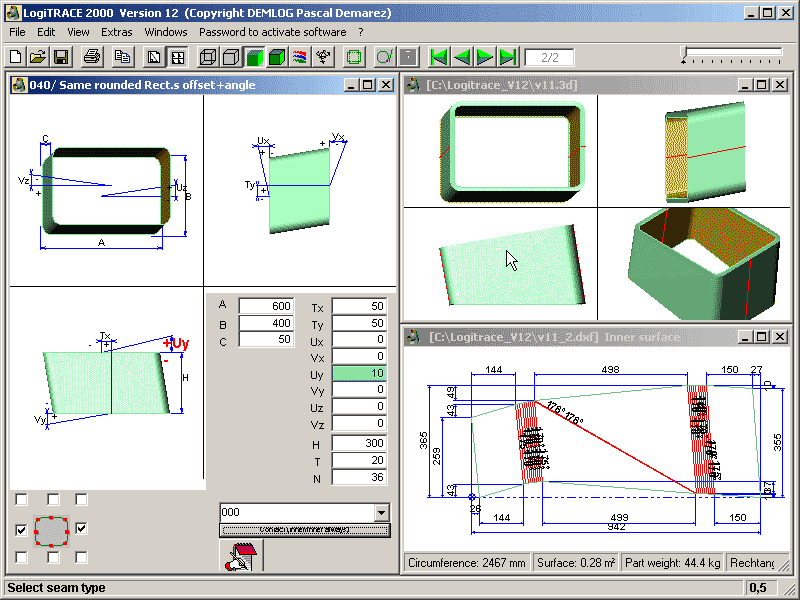
Task: Open the Extras menu
Action: click(116, 32)
